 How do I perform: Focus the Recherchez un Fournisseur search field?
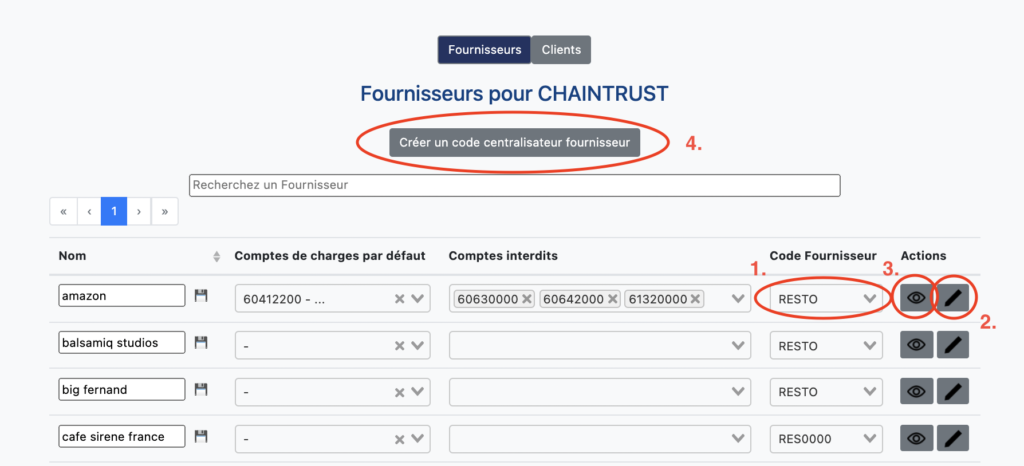click(x=515, y=185)
